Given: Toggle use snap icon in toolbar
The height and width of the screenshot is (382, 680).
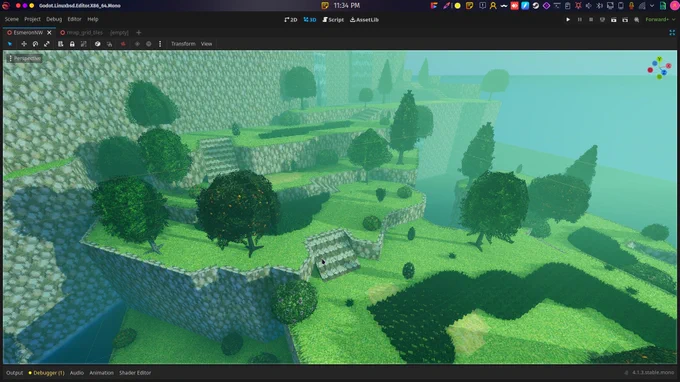Looking at the screenshot, I should (109, 44).
